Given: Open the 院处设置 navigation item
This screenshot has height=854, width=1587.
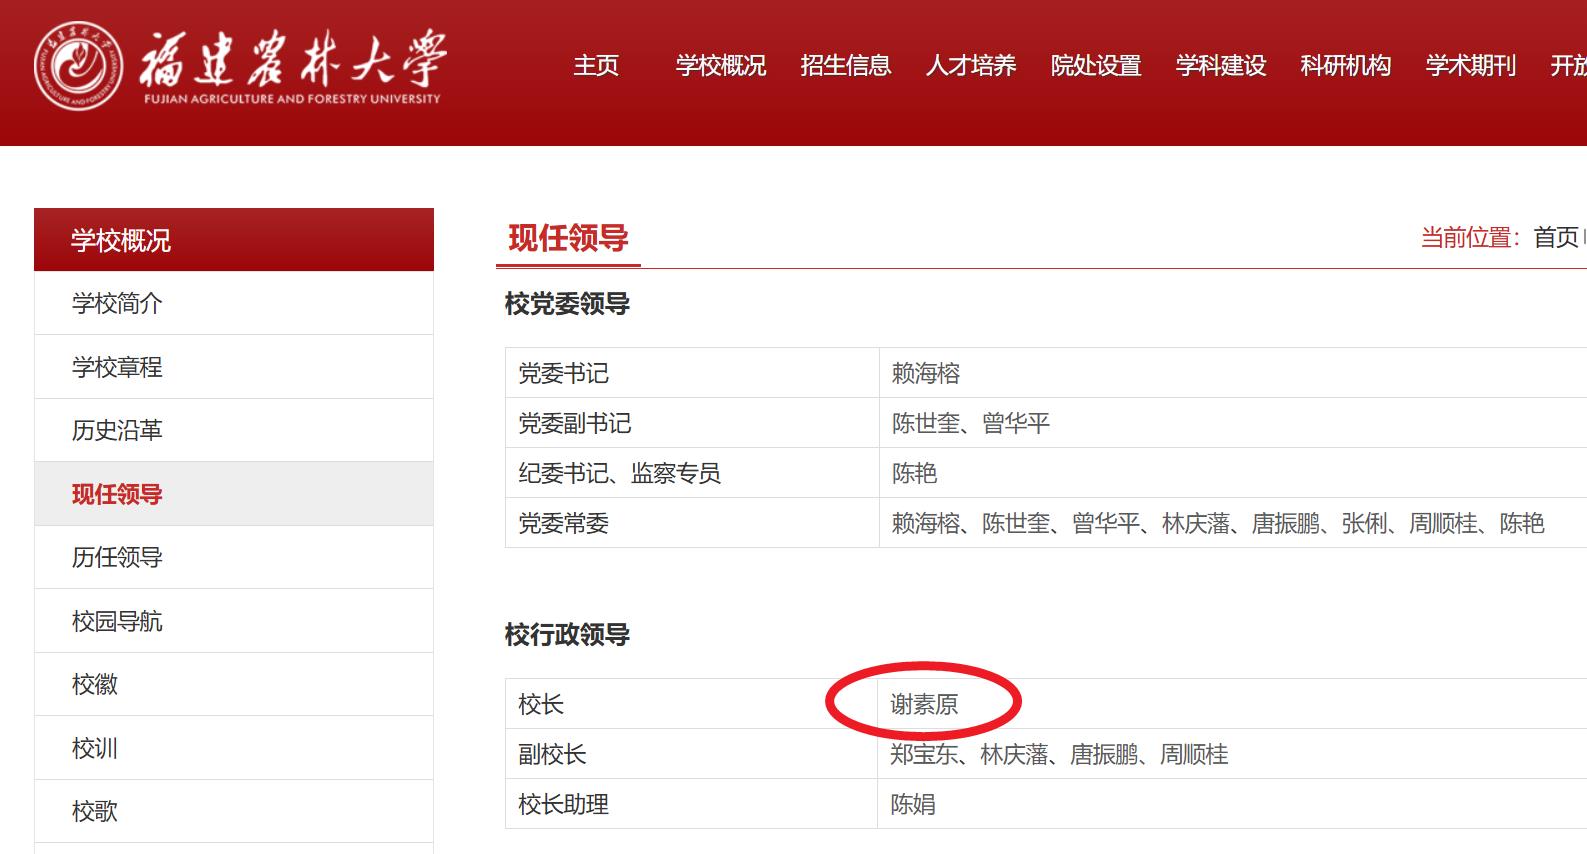Looking at the screenshot, I should coord(1096,66).
